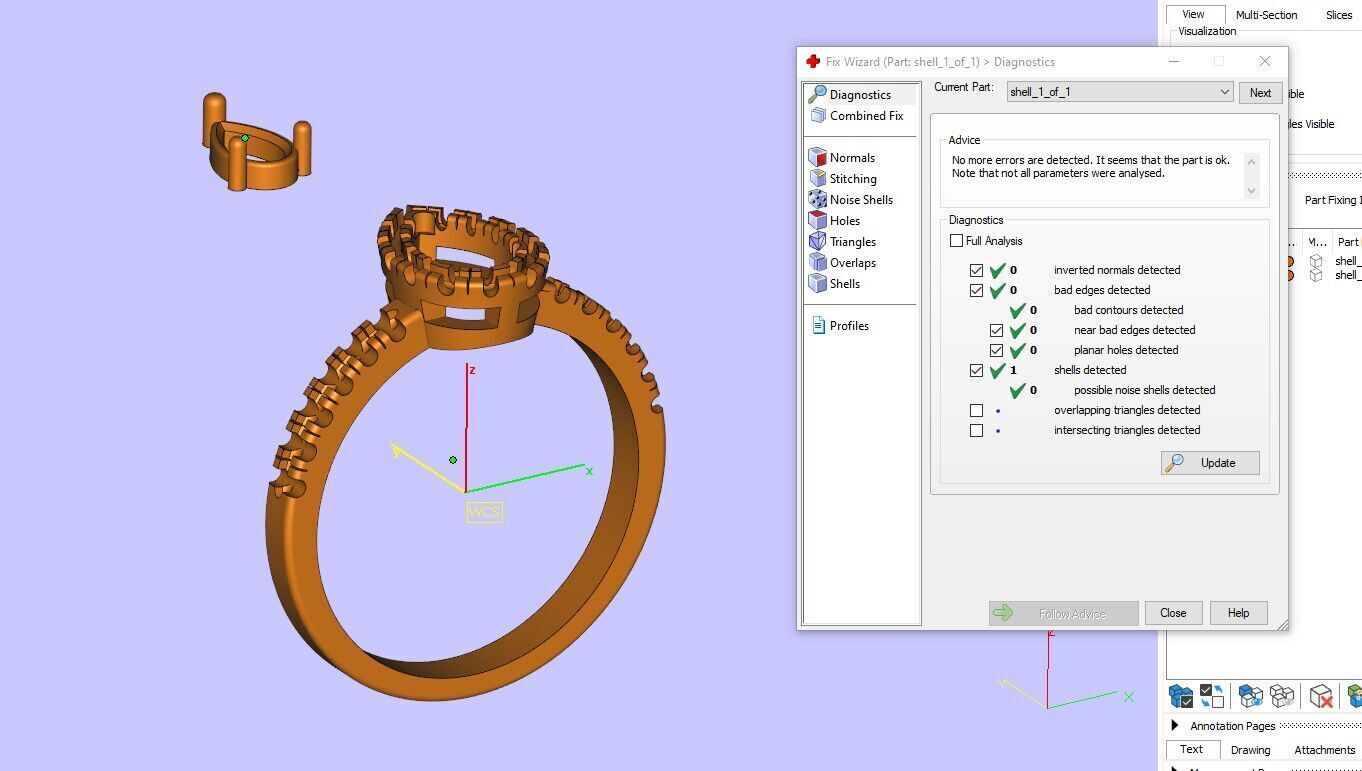Expand the Annotation Pages section
Screen dimensions: 1362x771
coord(1175,726)
